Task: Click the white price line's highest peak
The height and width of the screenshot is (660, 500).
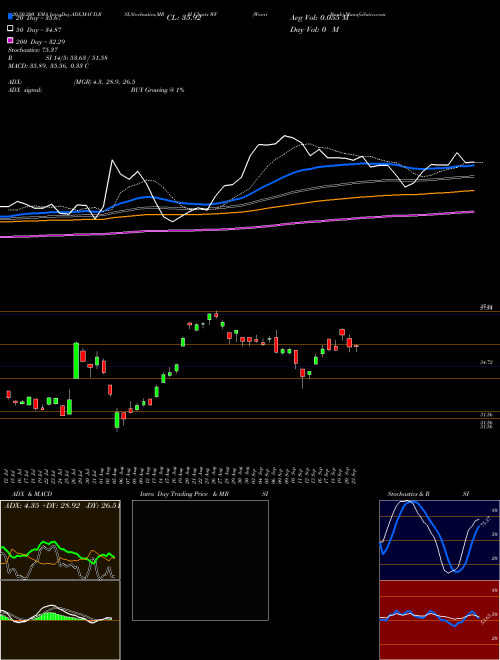Action: [x=285, y=136]
